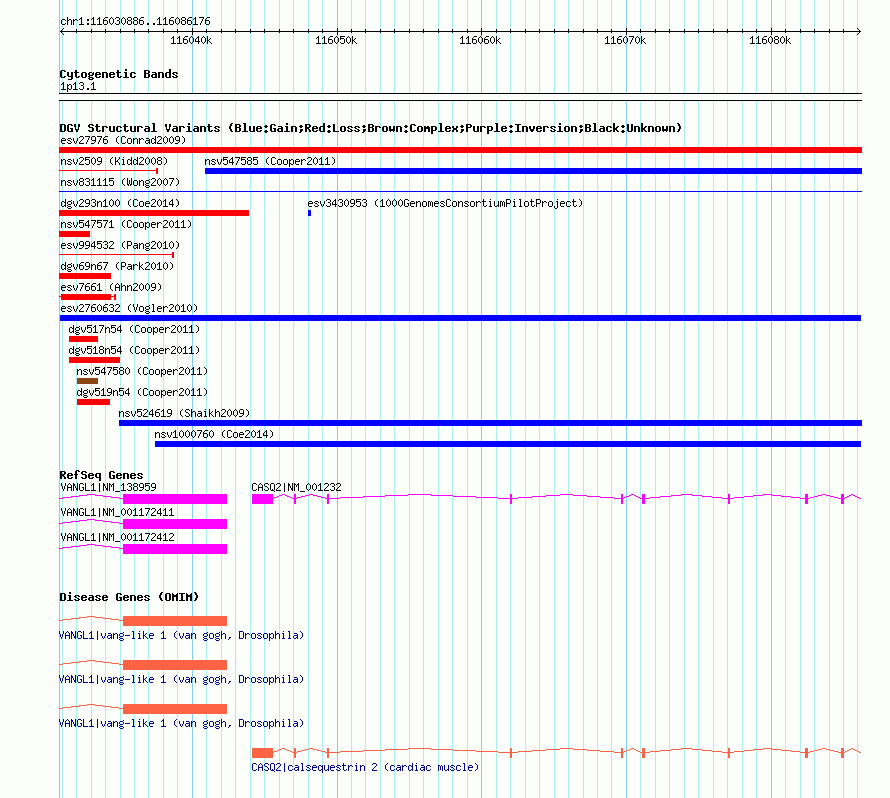
Task: Click the esv994532 (Pang2010) label
Action: point(120,245)
